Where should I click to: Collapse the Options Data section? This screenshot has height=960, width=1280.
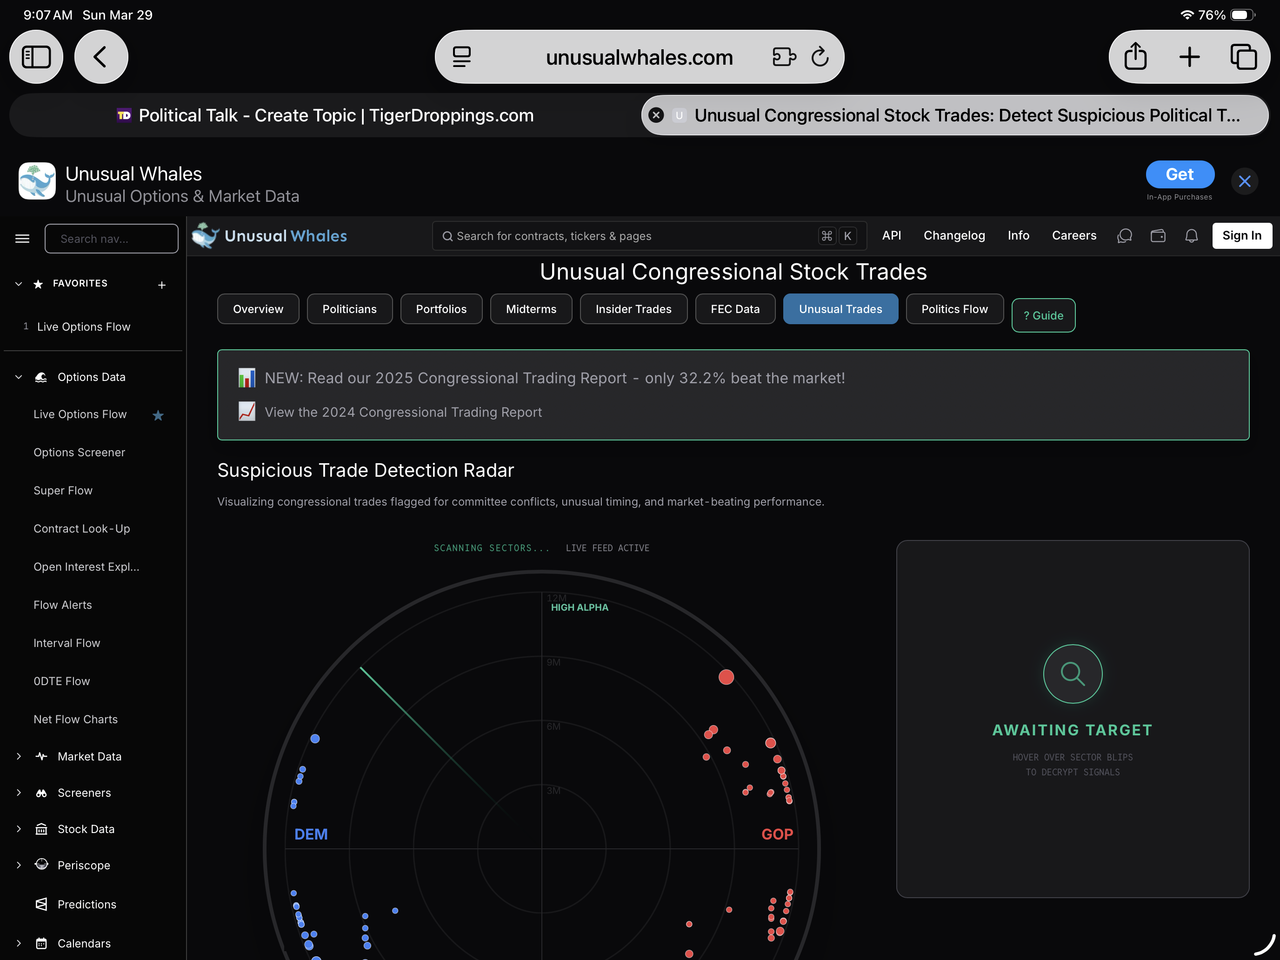tap(18, 377)
